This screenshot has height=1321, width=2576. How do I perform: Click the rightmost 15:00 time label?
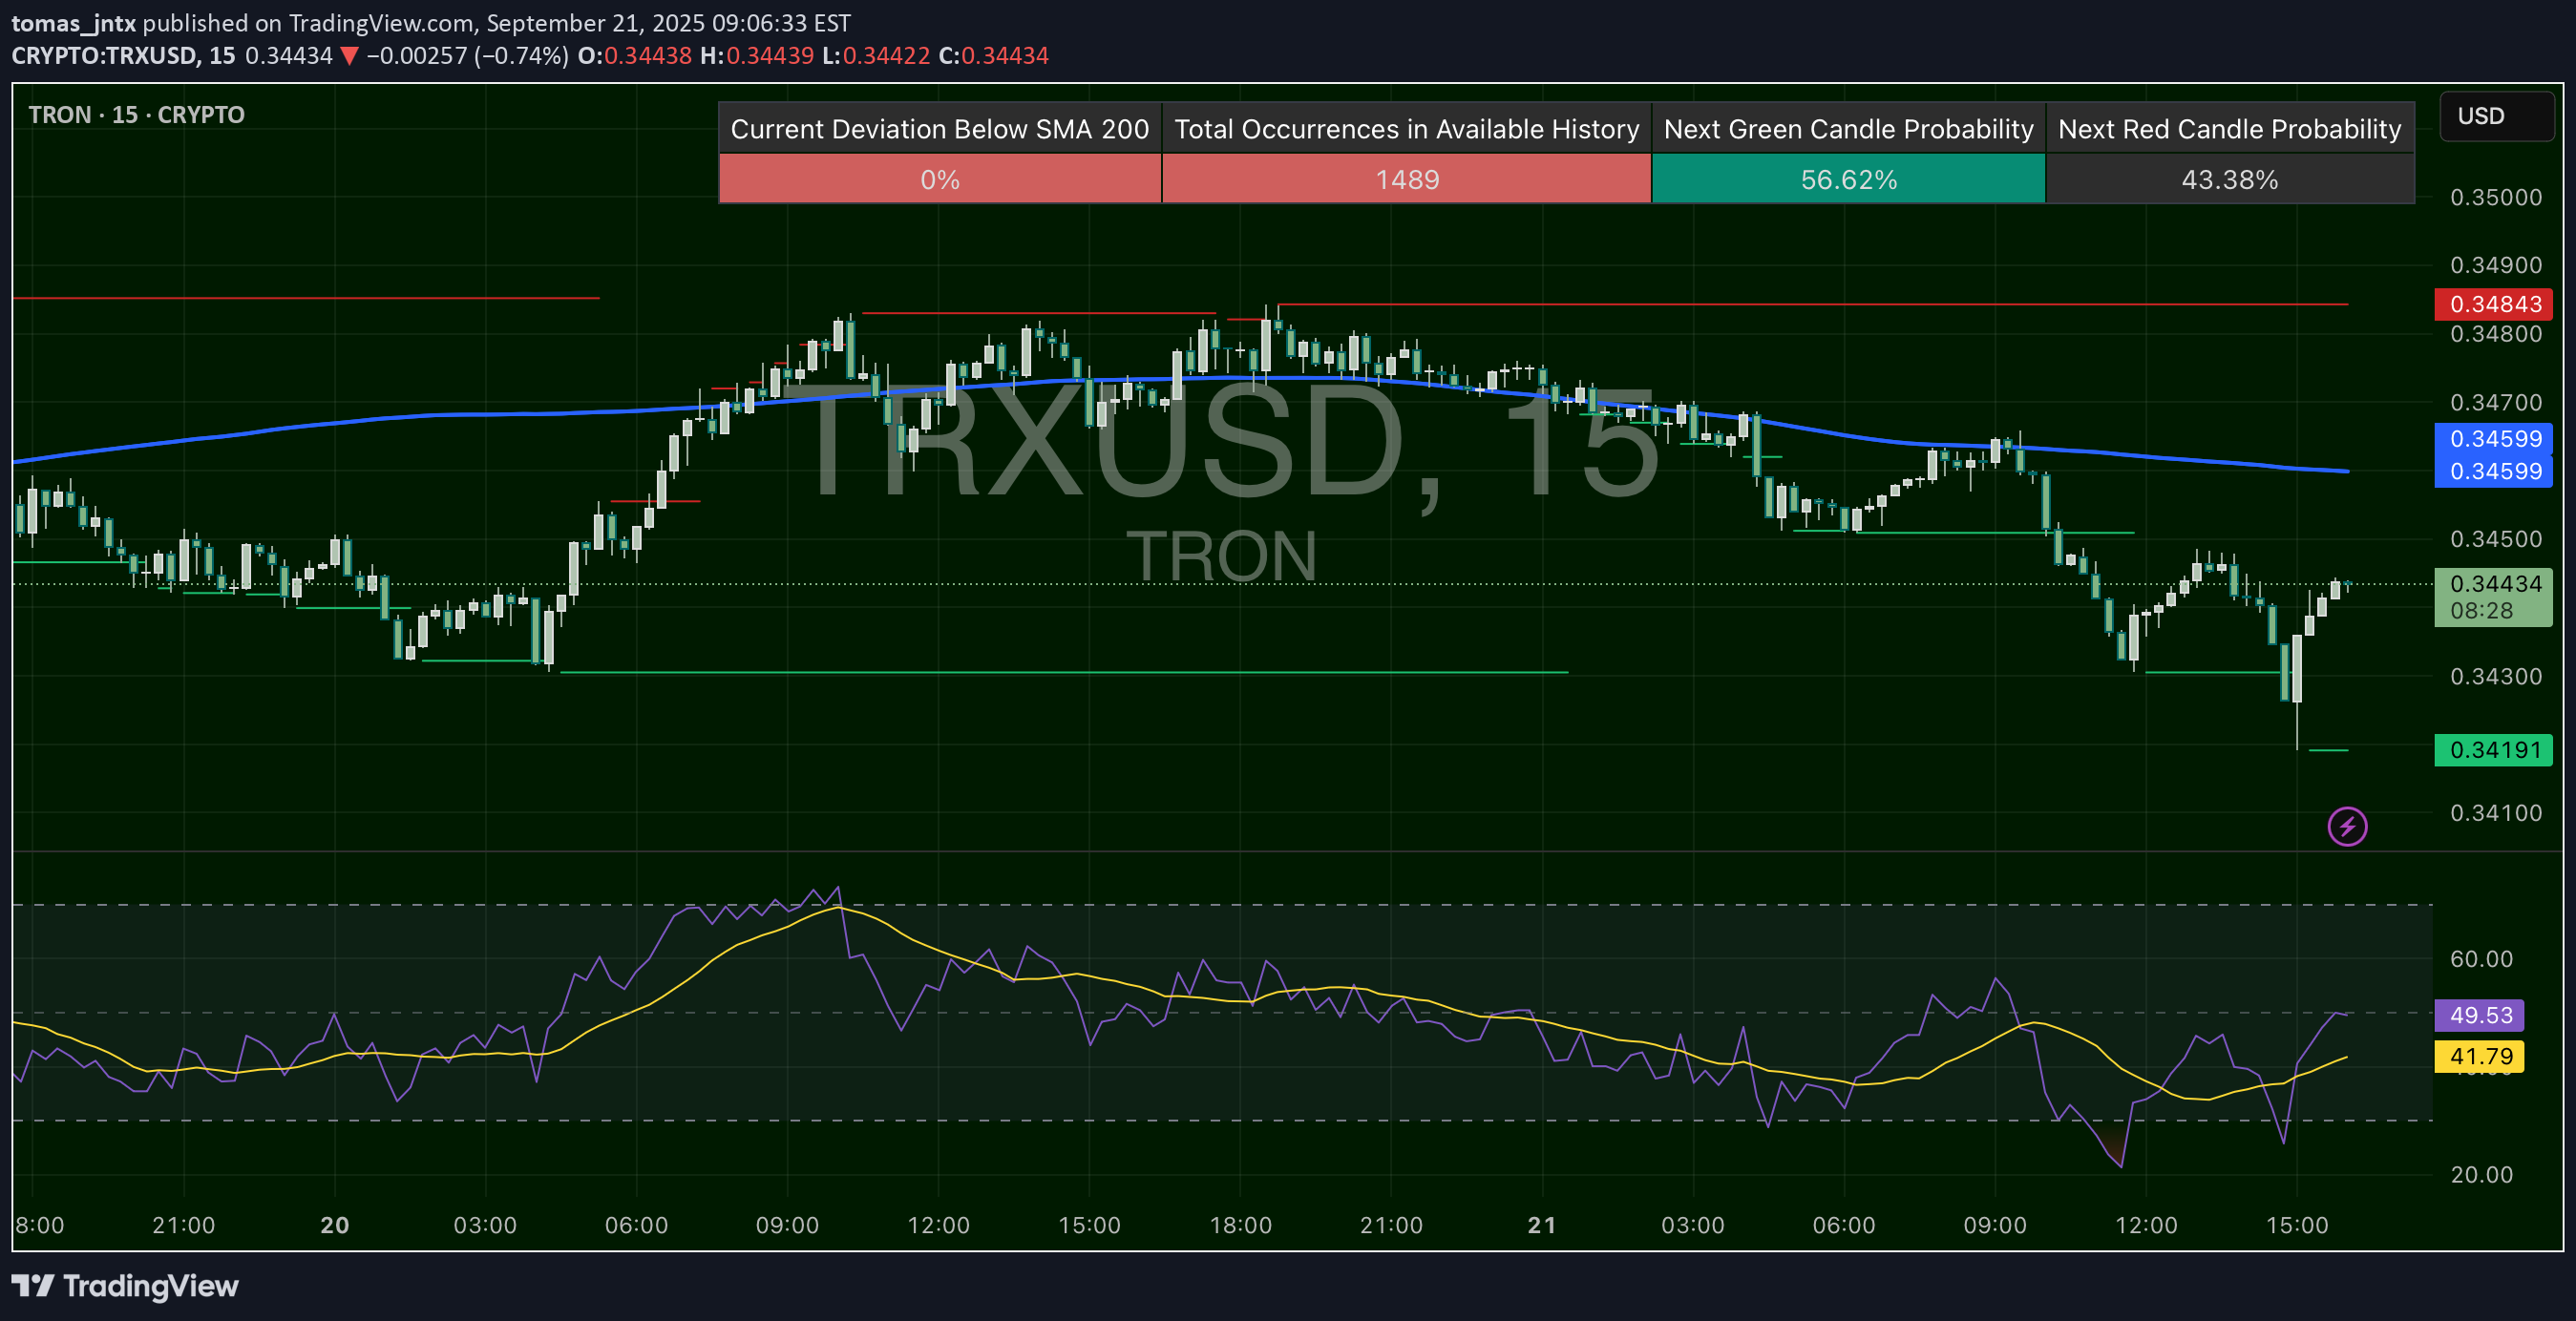[x=2297, y=1225]
